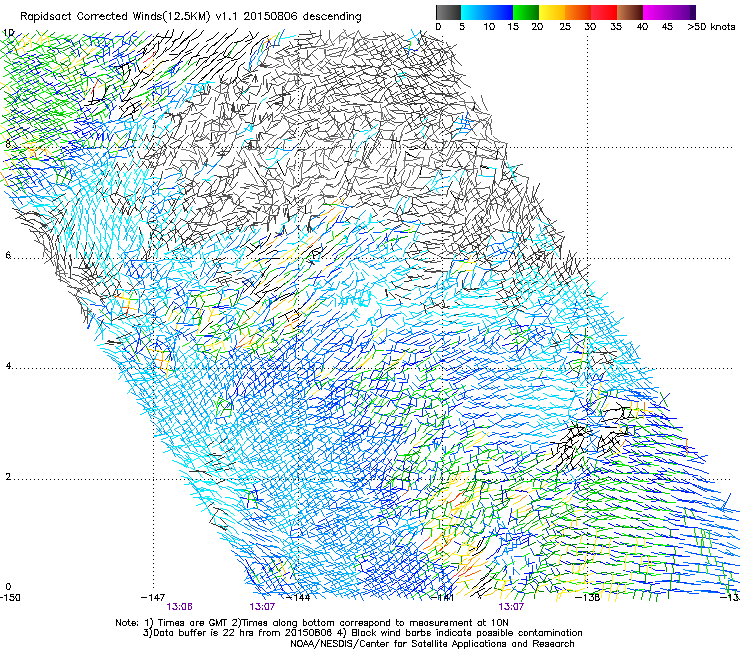The image size is (740, 650).
Task: Pick the red 30–35 knot legend color
Action: tap(604, 12)
